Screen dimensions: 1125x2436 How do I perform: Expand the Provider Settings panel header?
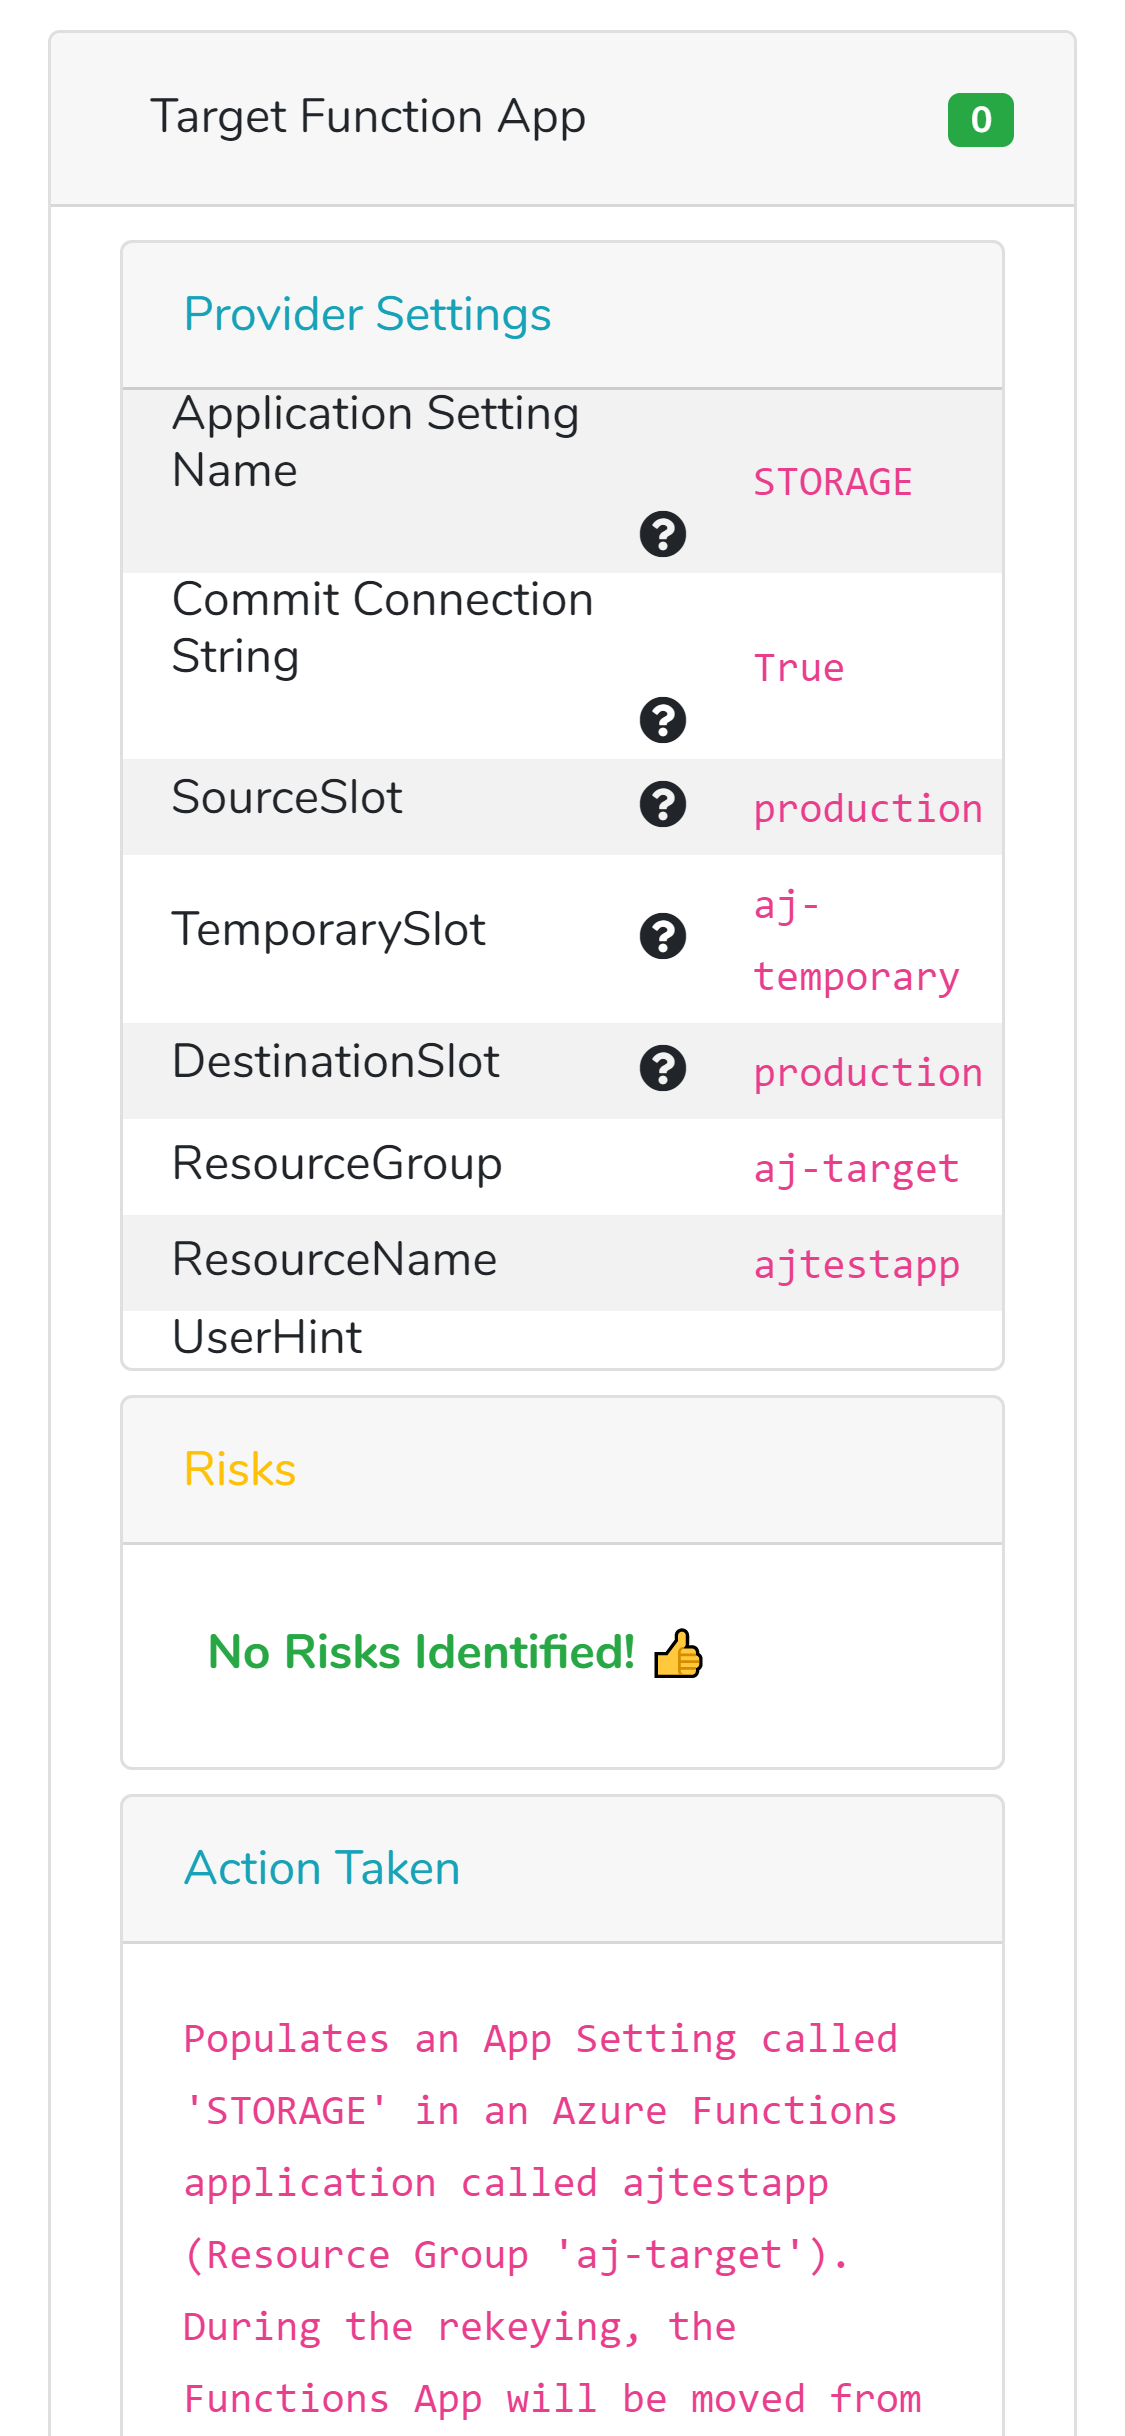tap(367, 315)
